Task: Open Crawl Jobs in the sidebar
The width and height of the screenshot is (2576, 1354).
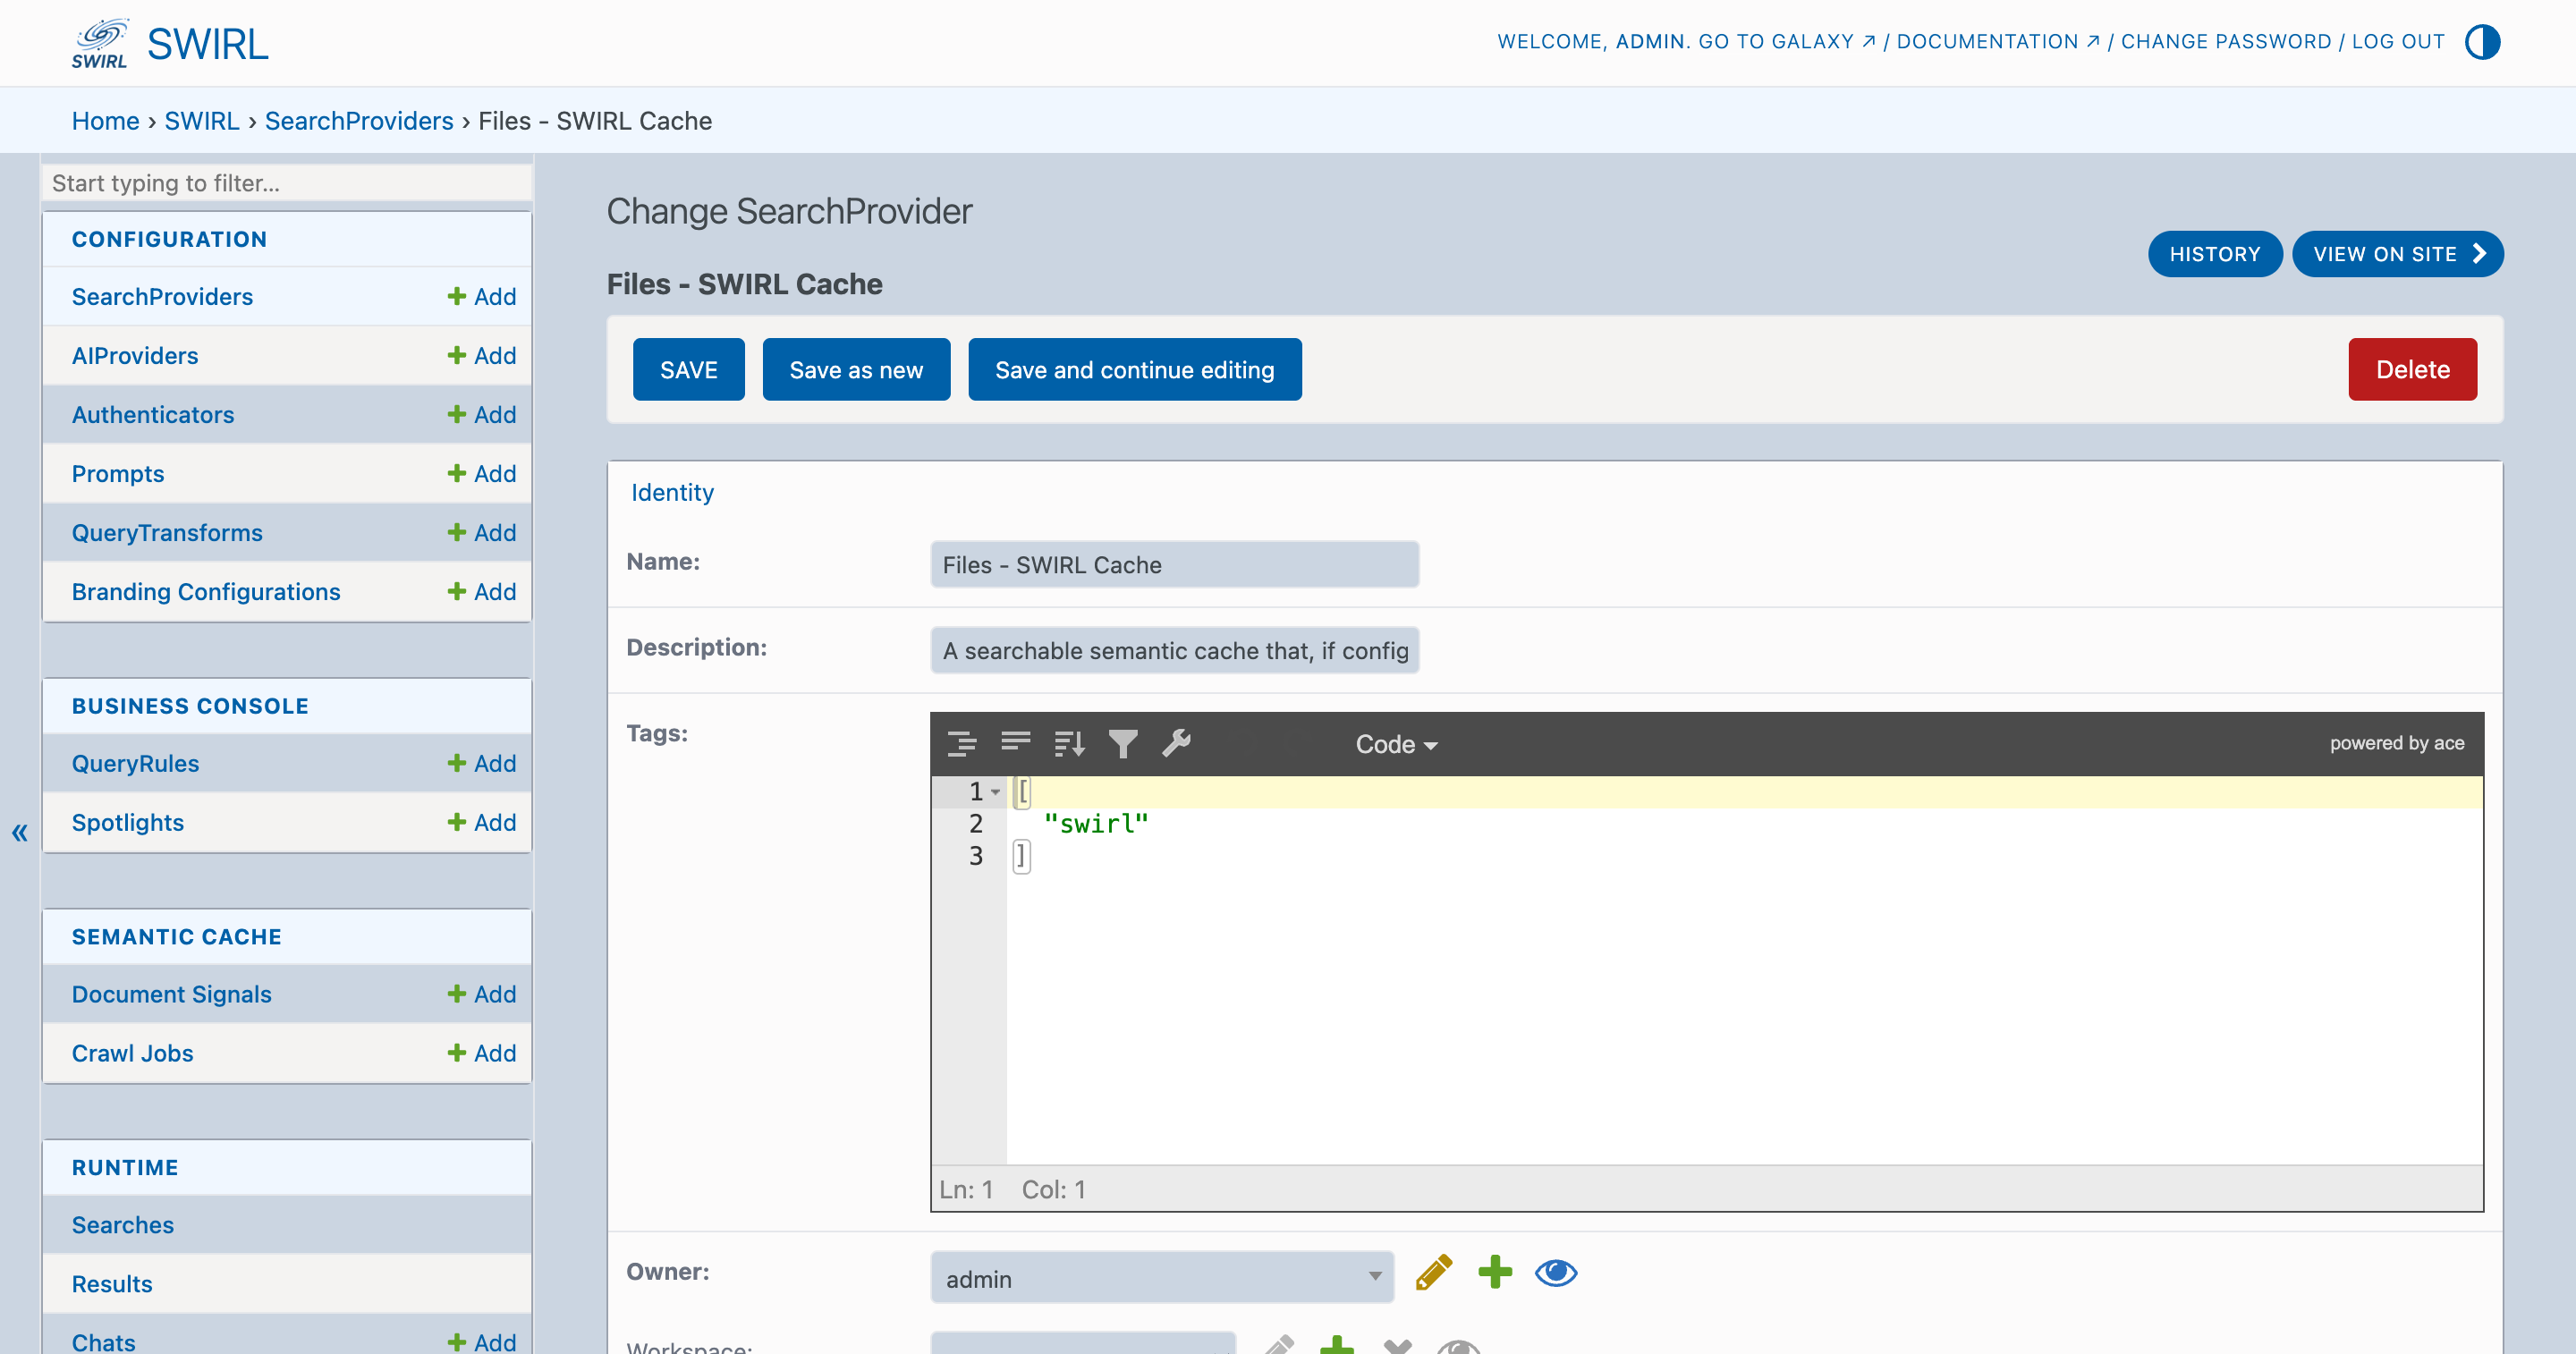Action: 133,1054
